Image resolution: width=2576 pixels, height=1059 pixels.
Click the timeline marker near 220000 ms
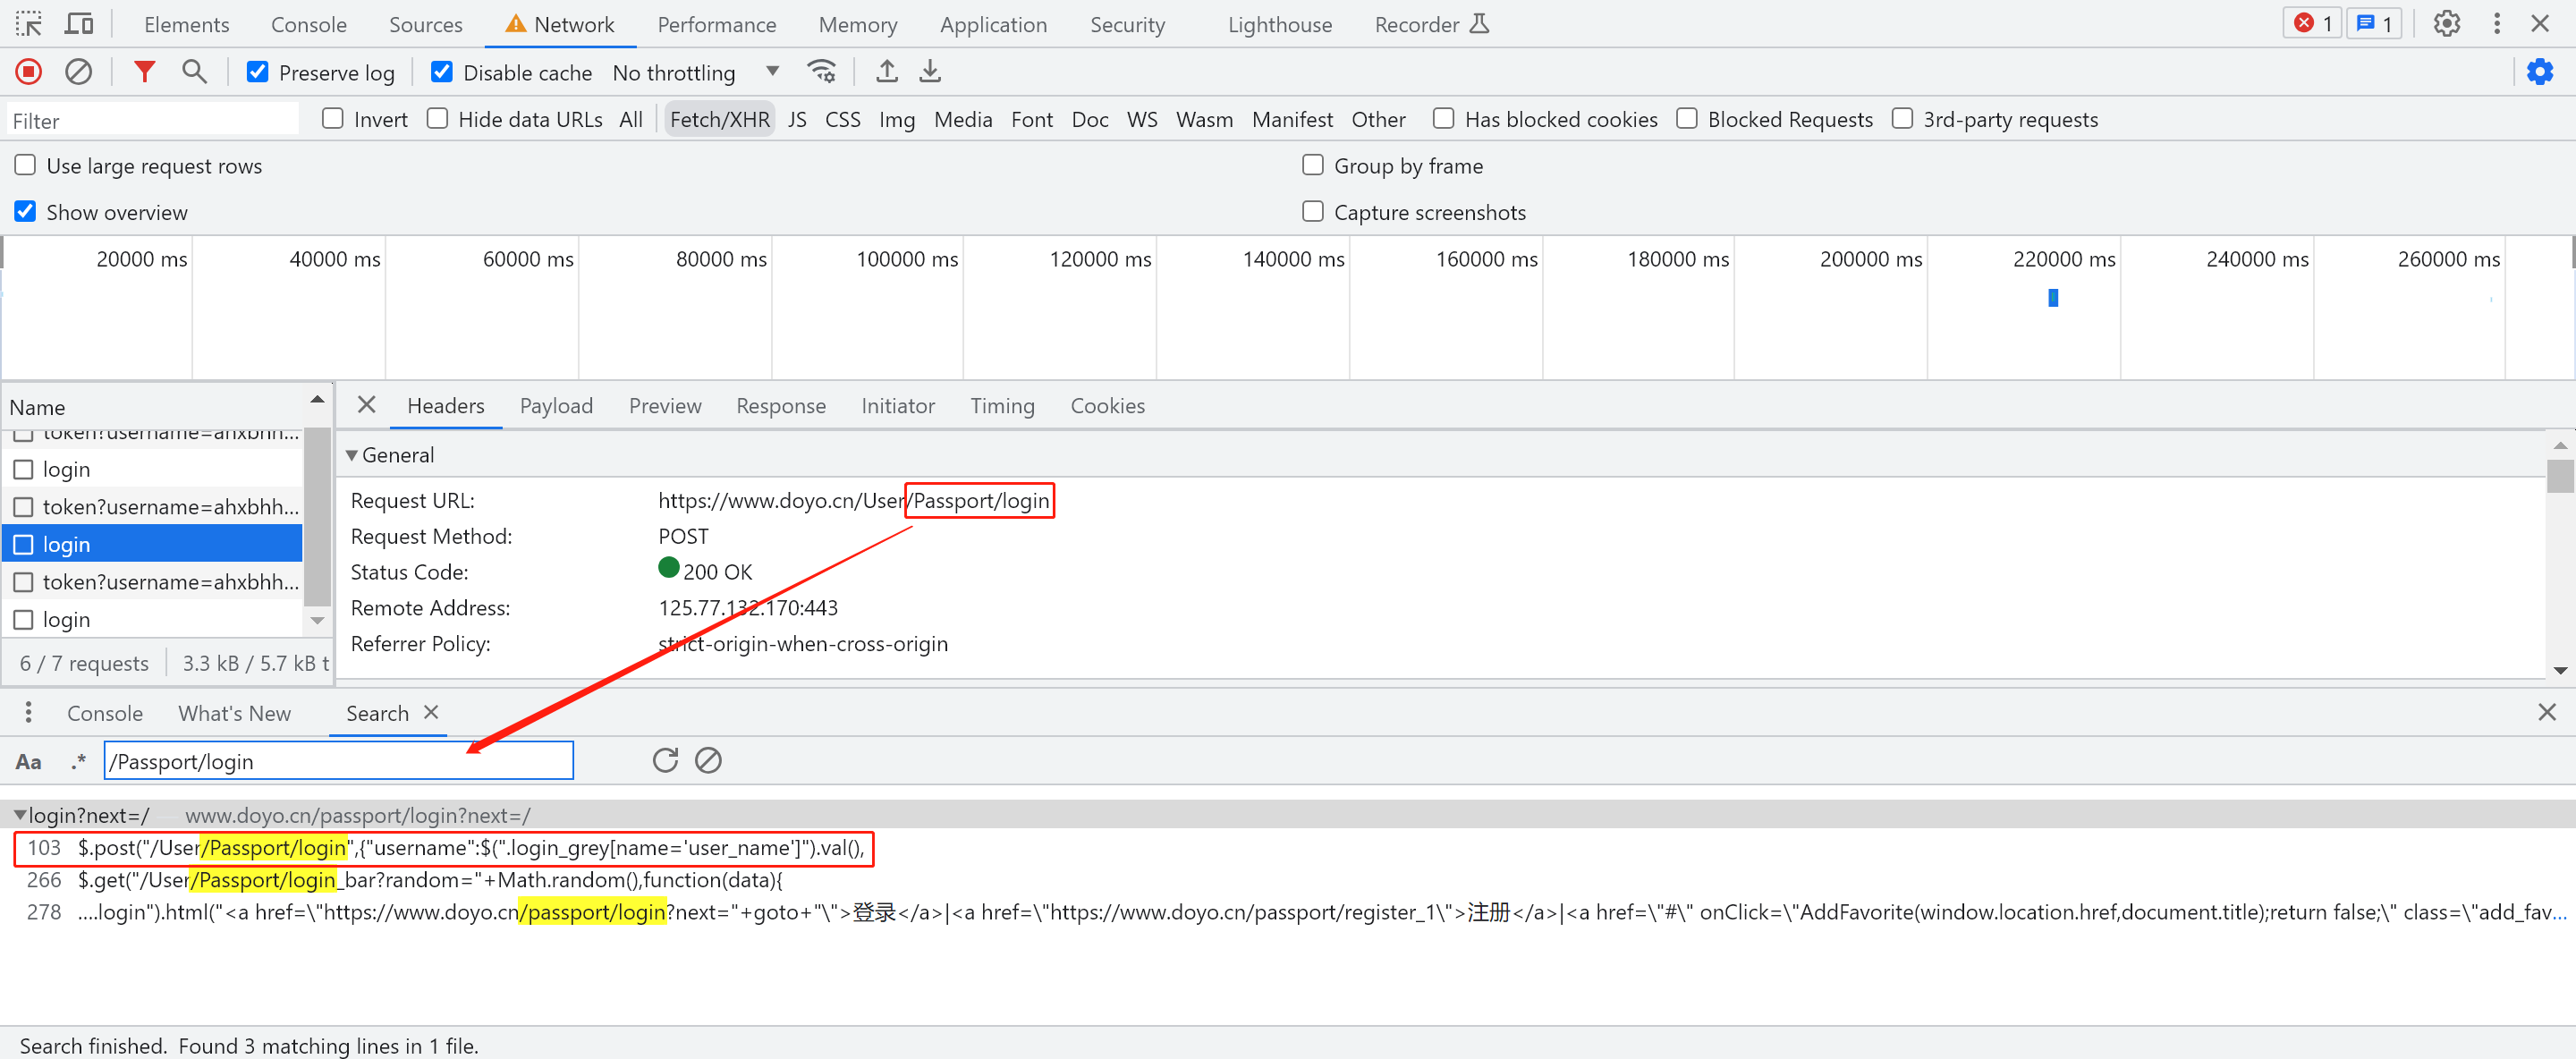(2052, 298)
